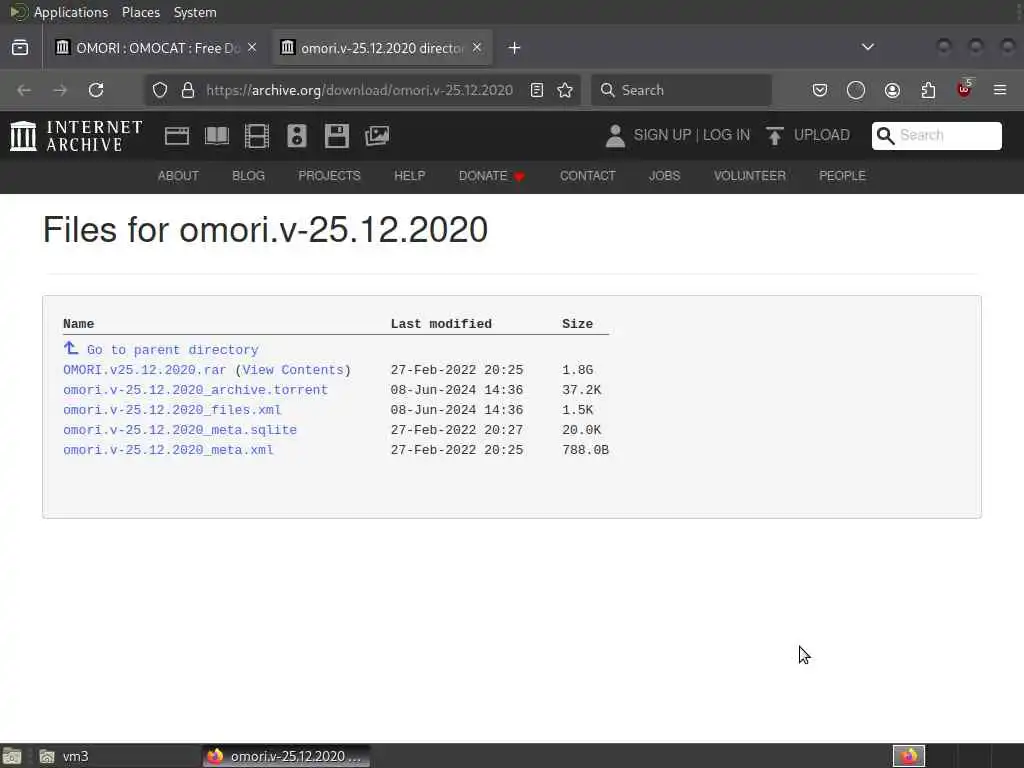The width and height of the screenshot is (1024, 768).
Task: Click the browser forward arrow
Action: tap(60, 90)
